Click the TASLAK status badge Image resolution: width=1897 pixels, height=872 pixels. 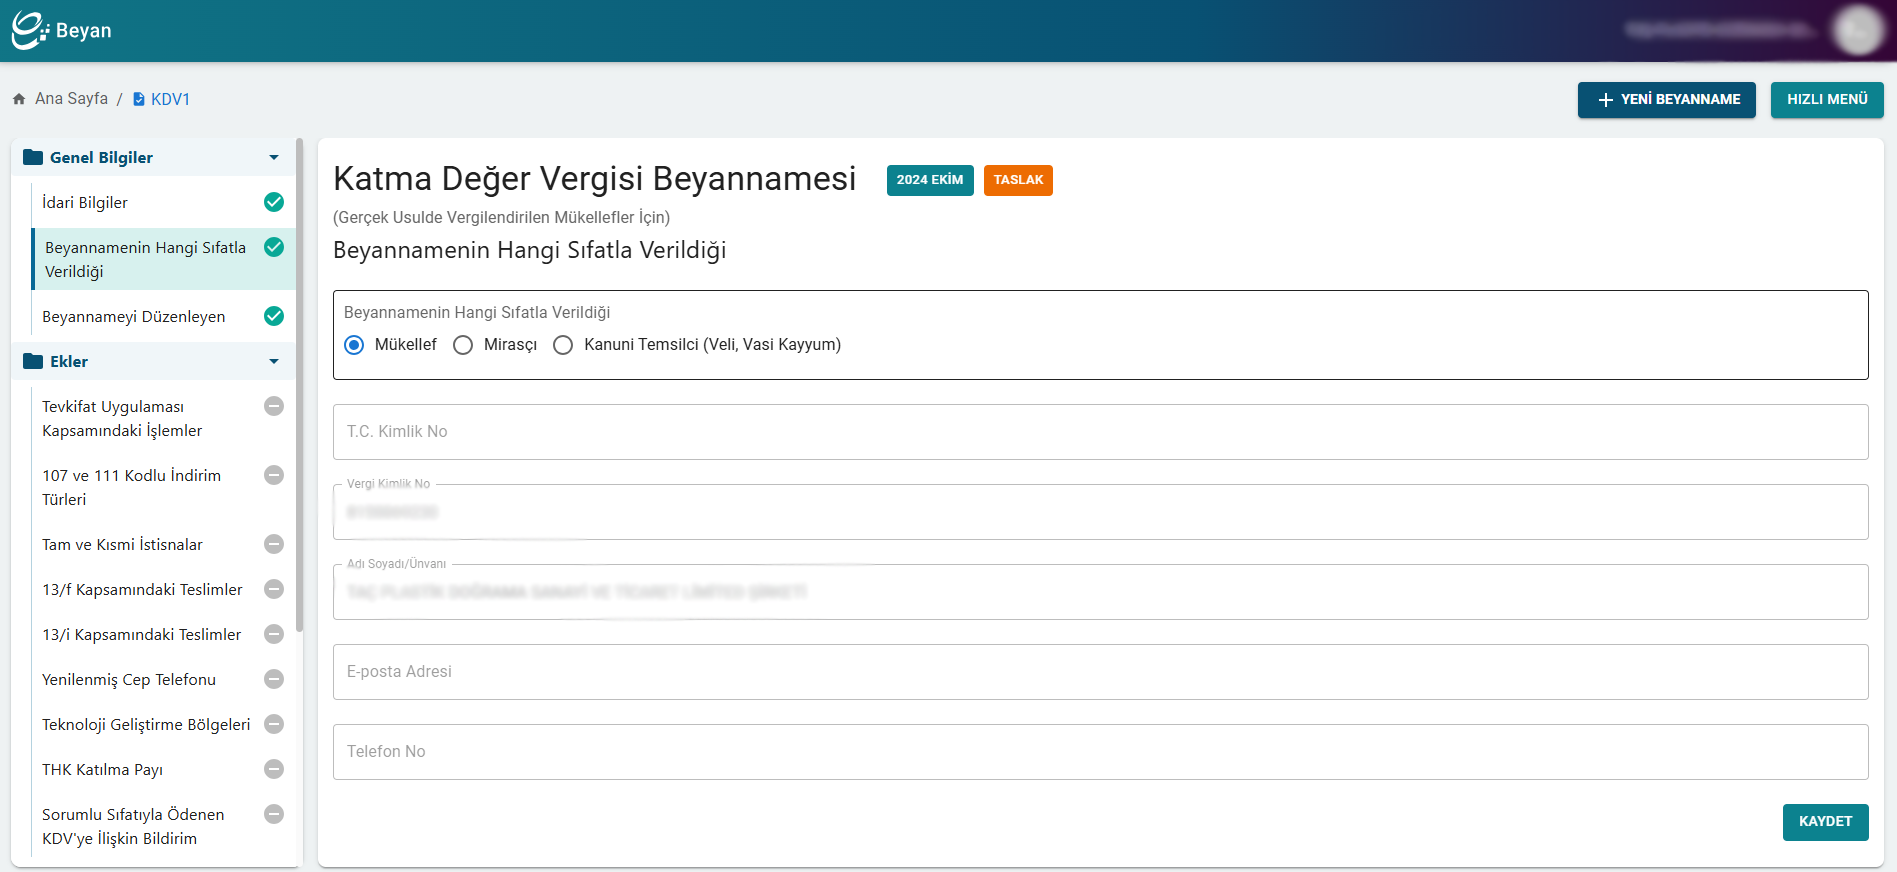click(1018, 180)
